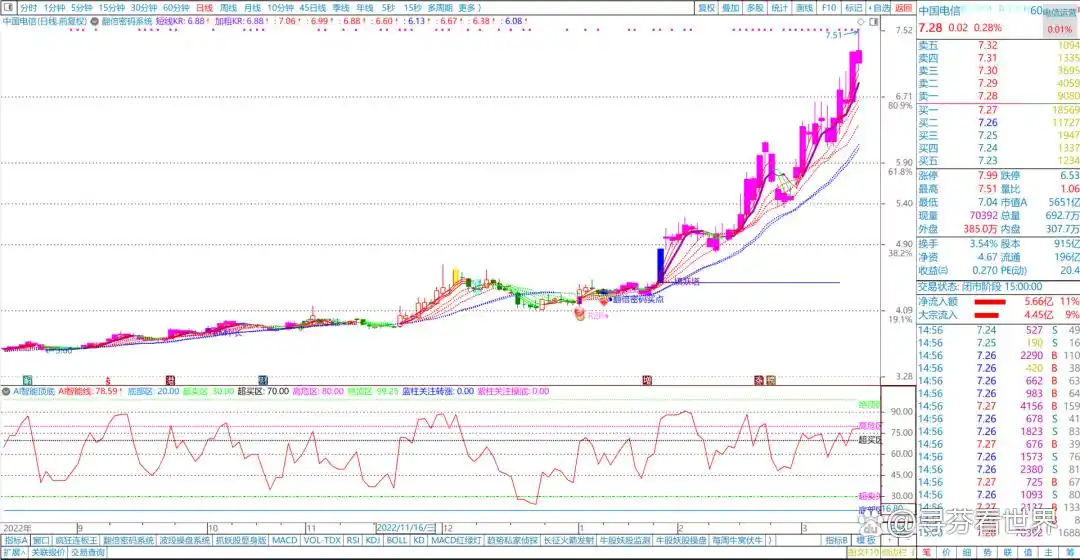Expand the 扩展 menu at bottom-left
Image resolution: width=1080 pixels, height=560 pixels.
[x=12, y=552]
